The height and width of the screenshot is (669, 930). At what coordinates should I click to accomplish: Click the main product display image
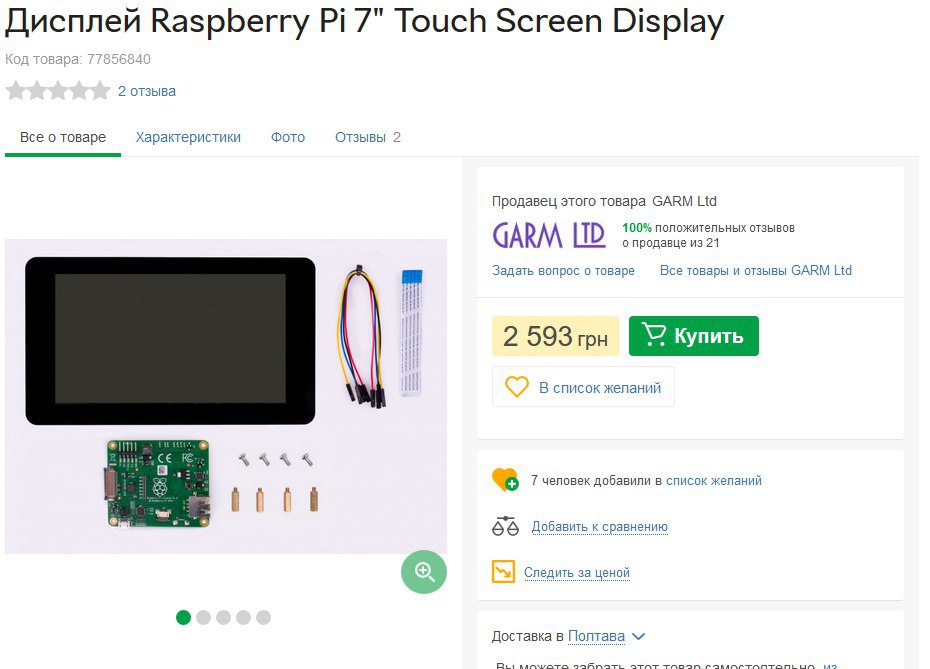[226, 396]
